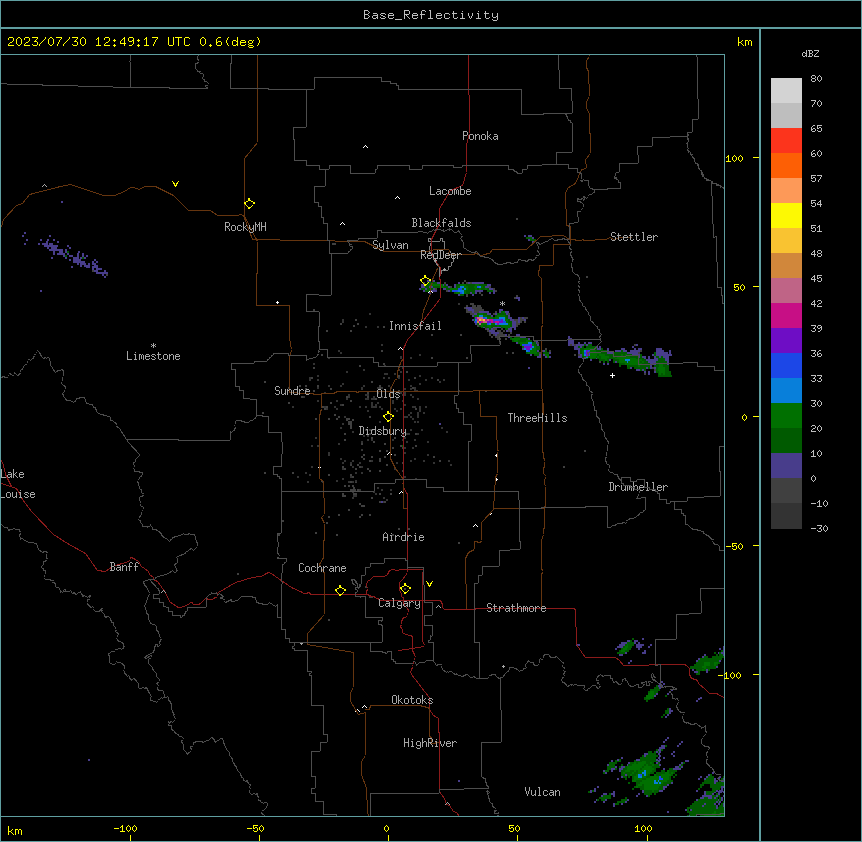
Task: Click the Limestone label
Action: point(153,356)
